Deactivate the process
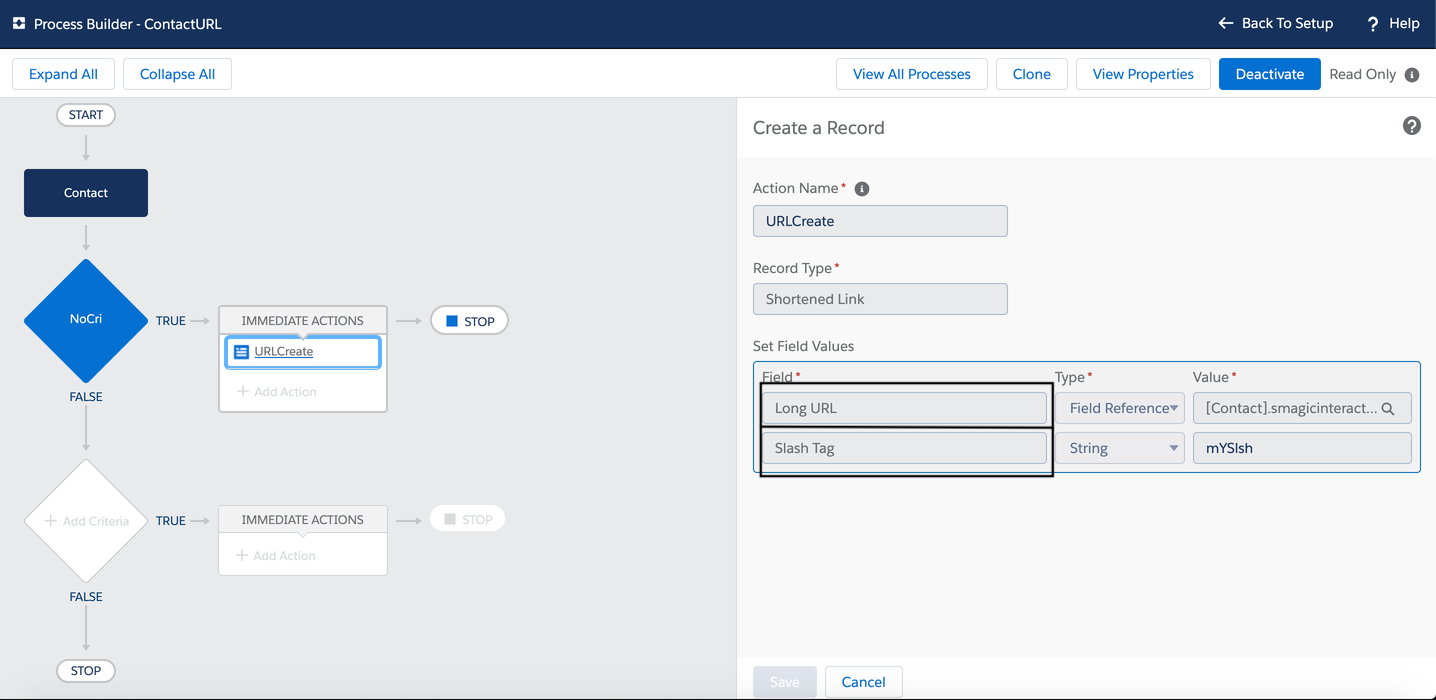This screenshot has width=1436, height=700. click(x=1269, y=74)
